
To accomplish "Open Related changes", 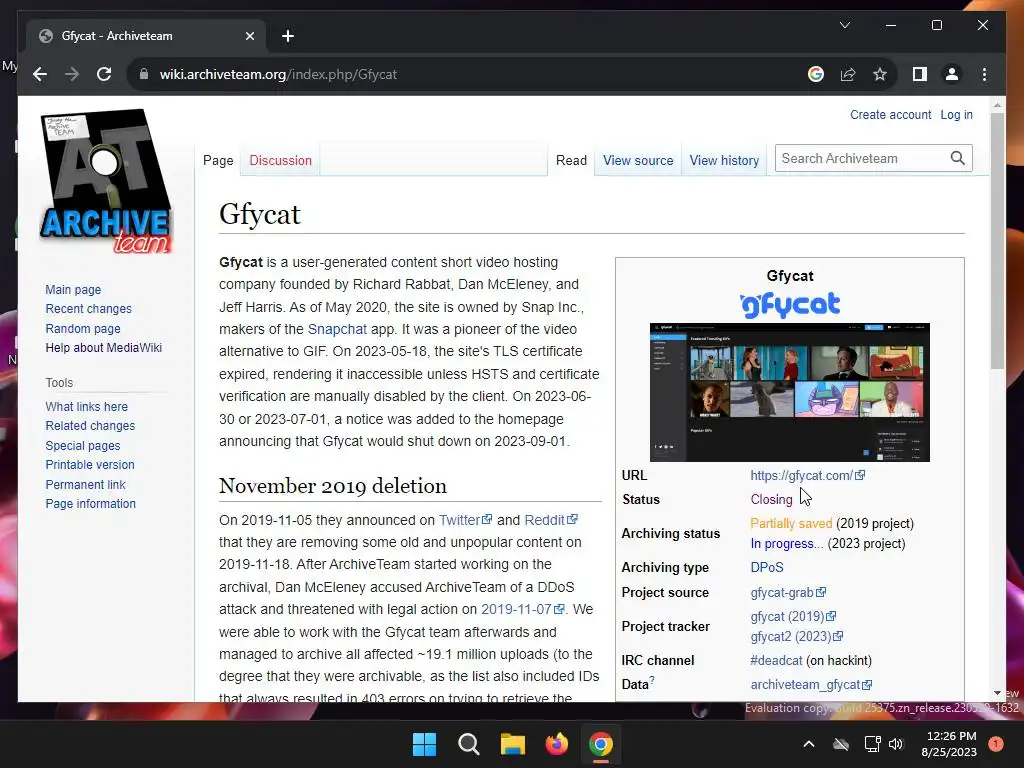I will 90,426.
